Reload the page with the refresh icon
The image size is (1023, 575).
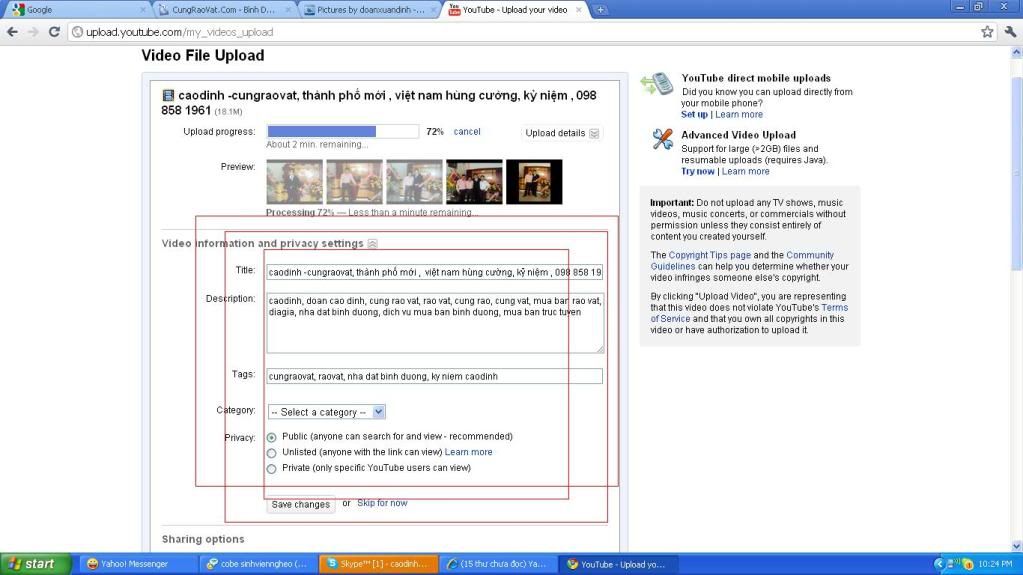pos(54,32)
